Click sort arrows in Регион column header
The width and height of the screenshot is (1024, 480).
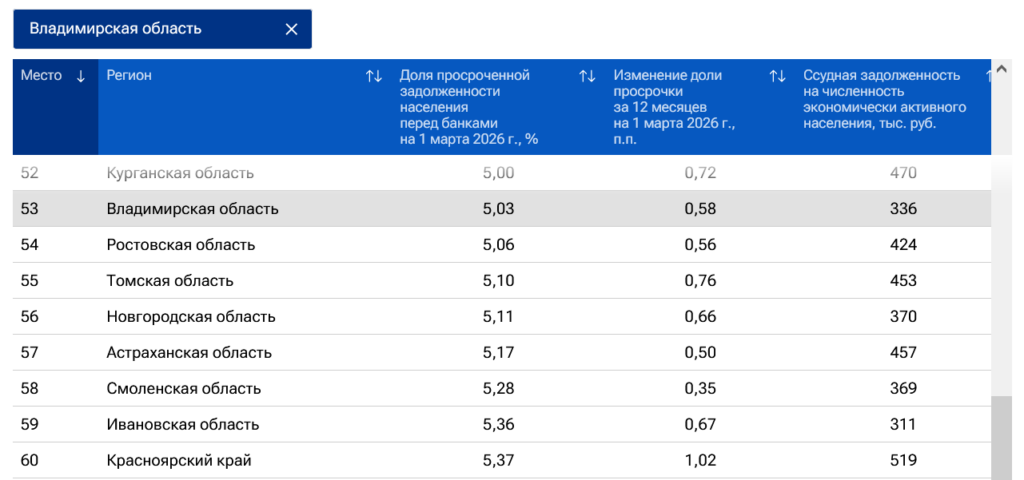tap(374, 76)
